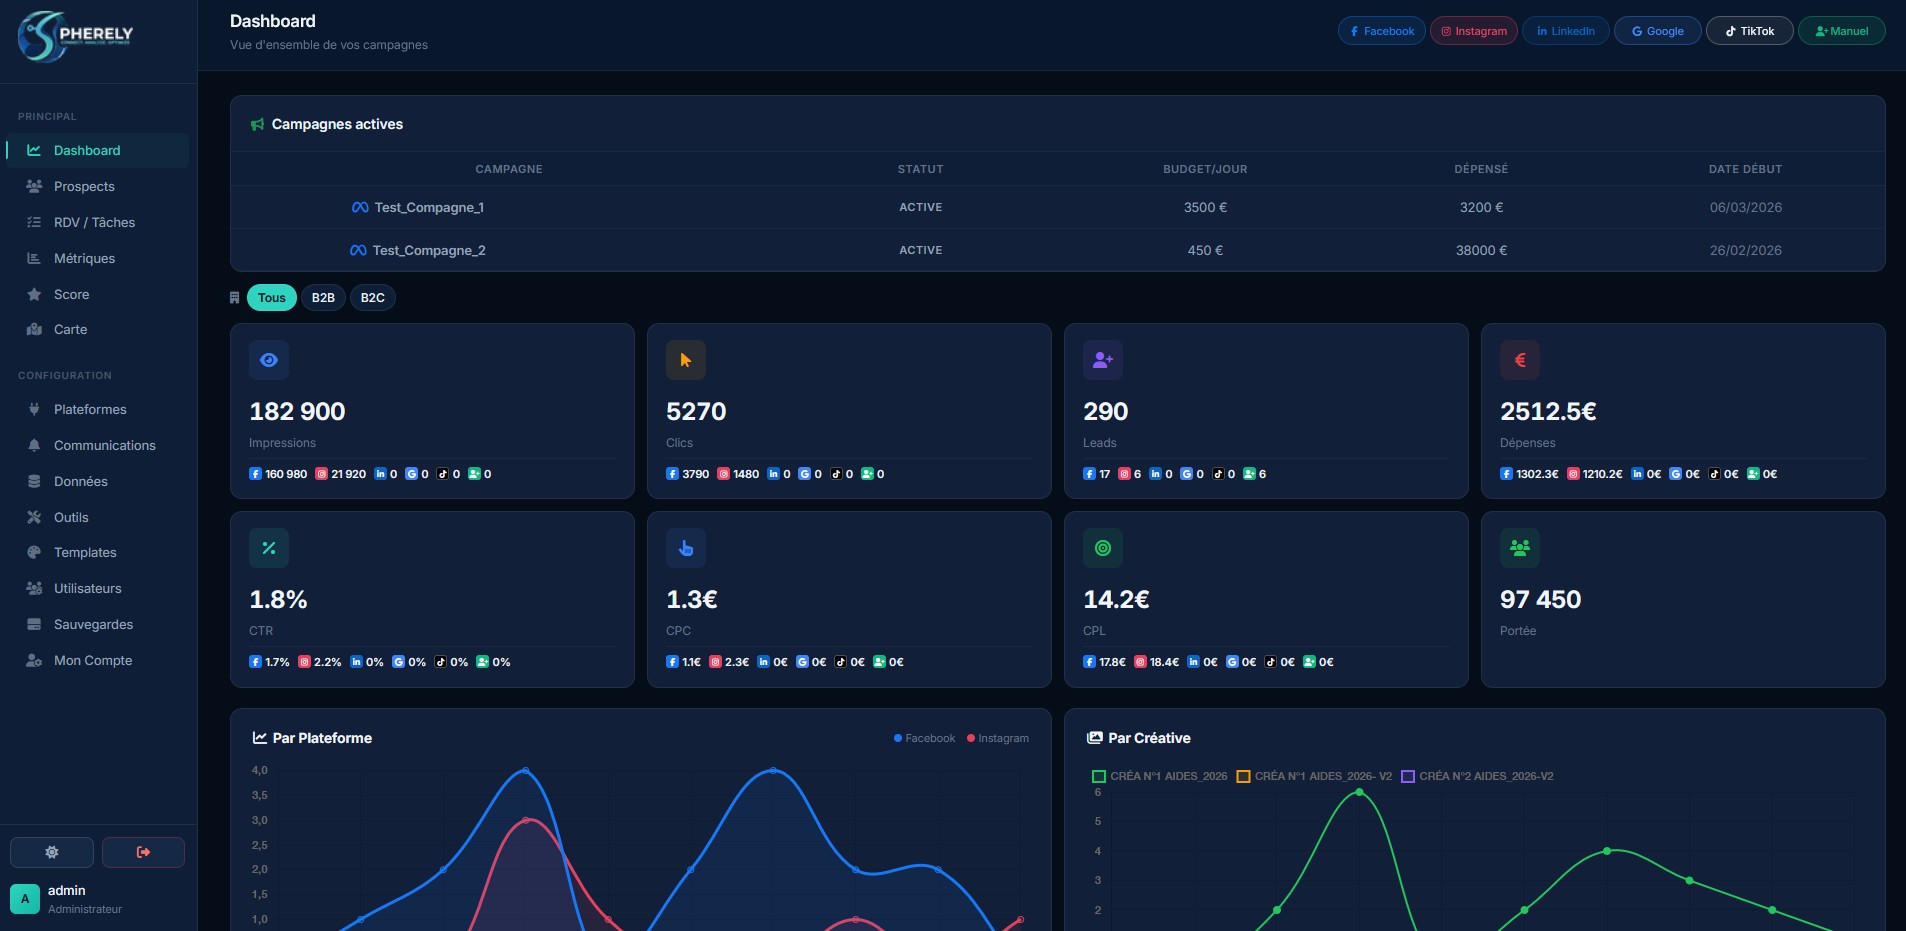Click the megaphone icon beside Campagnes actives
The height and width of the screenshot is (931, 1906).
coord(258,123)
